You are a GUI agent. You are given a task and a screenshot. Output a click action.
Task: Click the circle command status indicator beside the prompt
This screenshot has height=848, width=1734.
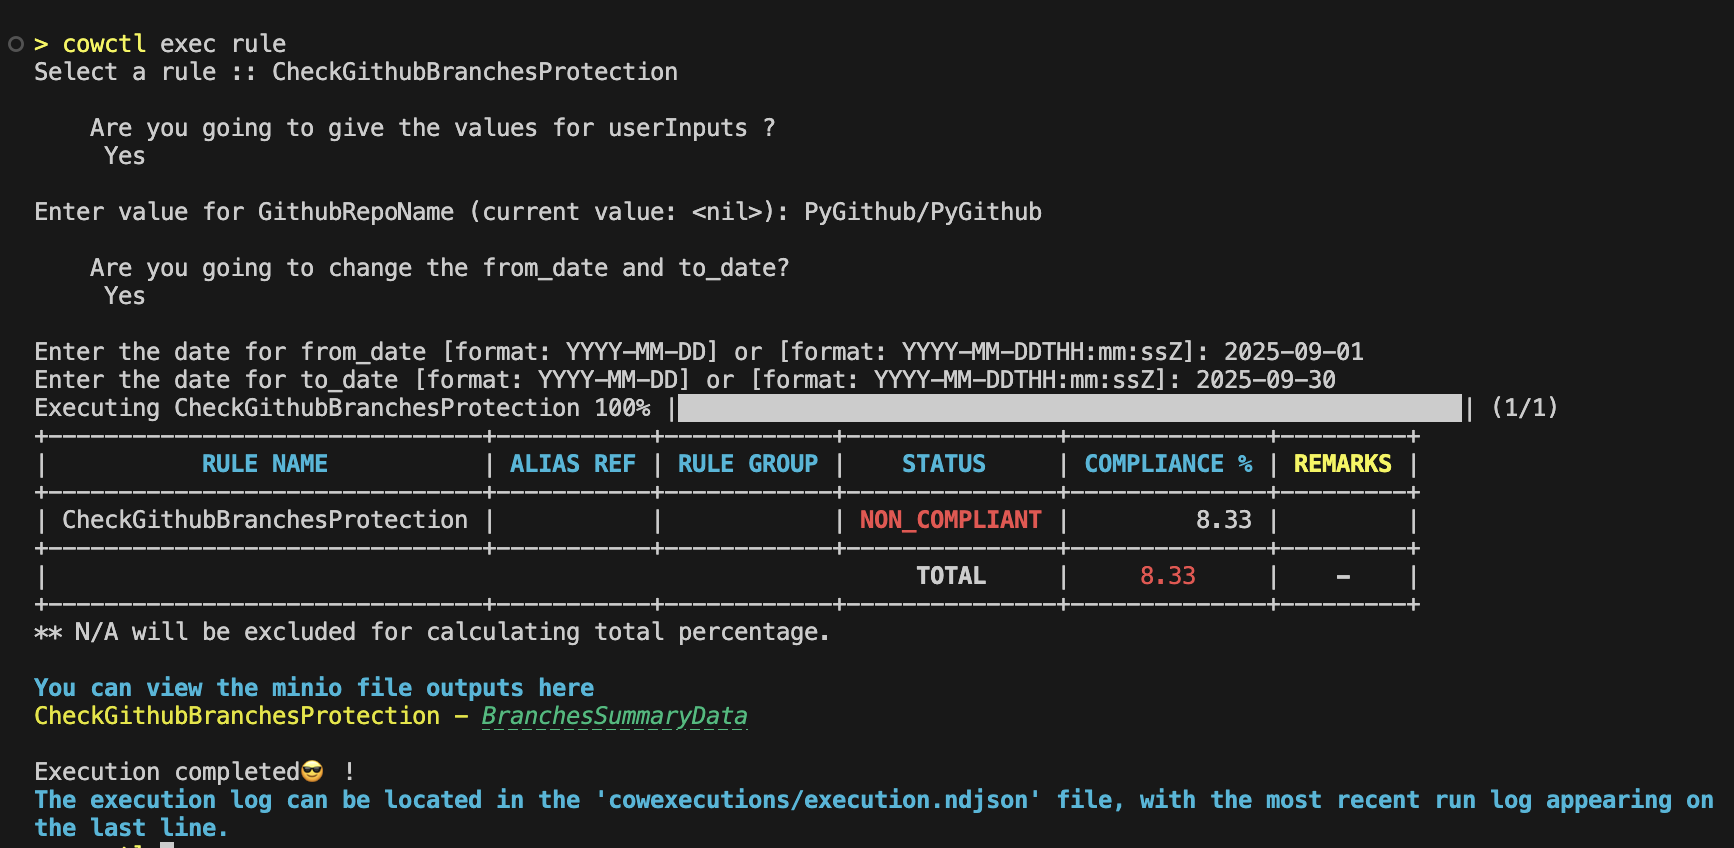click(15, 44)
